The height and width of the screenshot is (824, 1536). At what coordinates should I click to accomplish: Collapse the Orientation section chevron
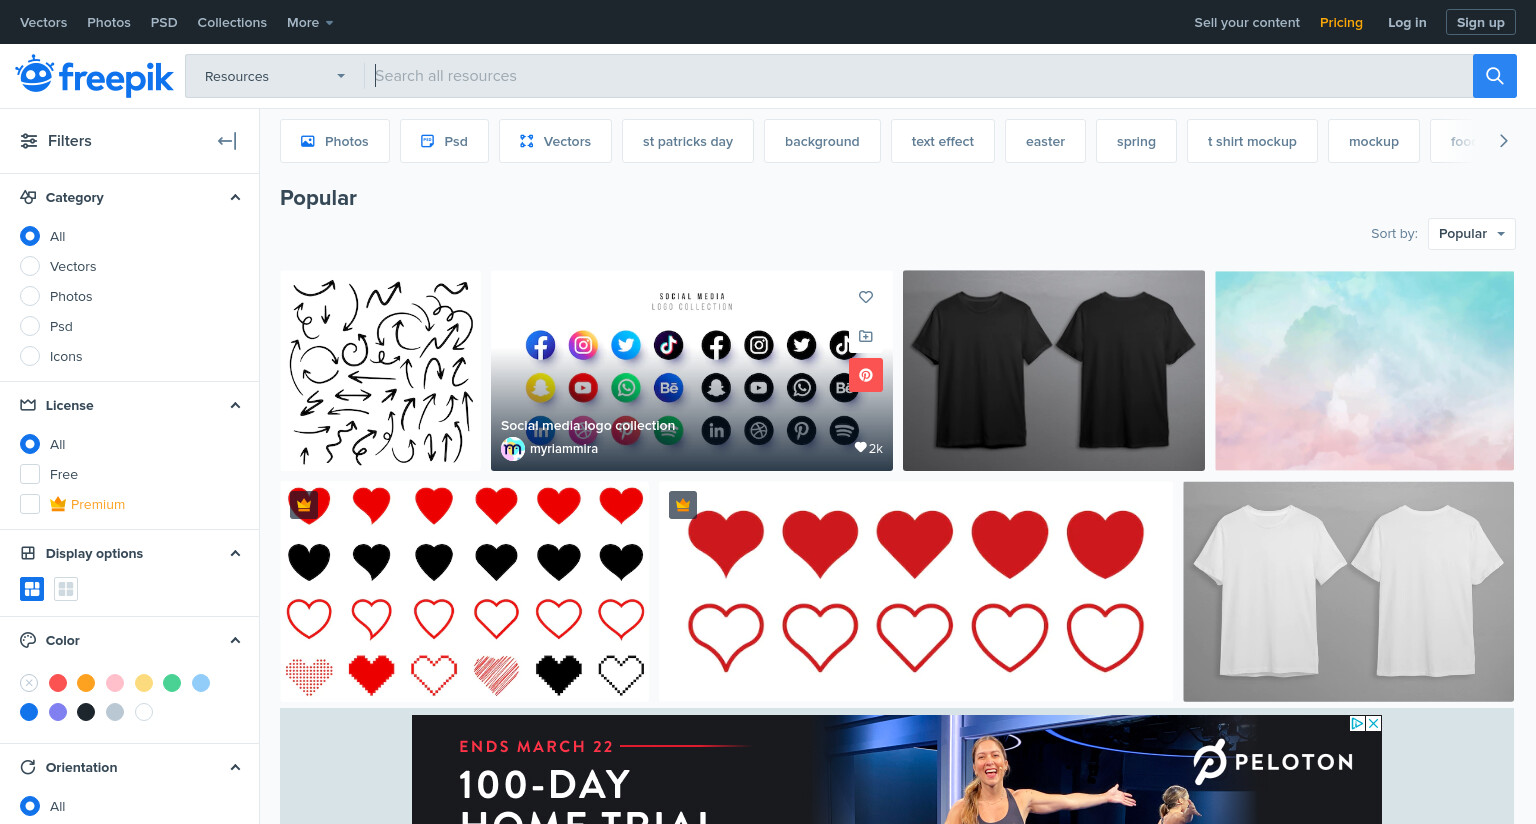coord(235,767)
